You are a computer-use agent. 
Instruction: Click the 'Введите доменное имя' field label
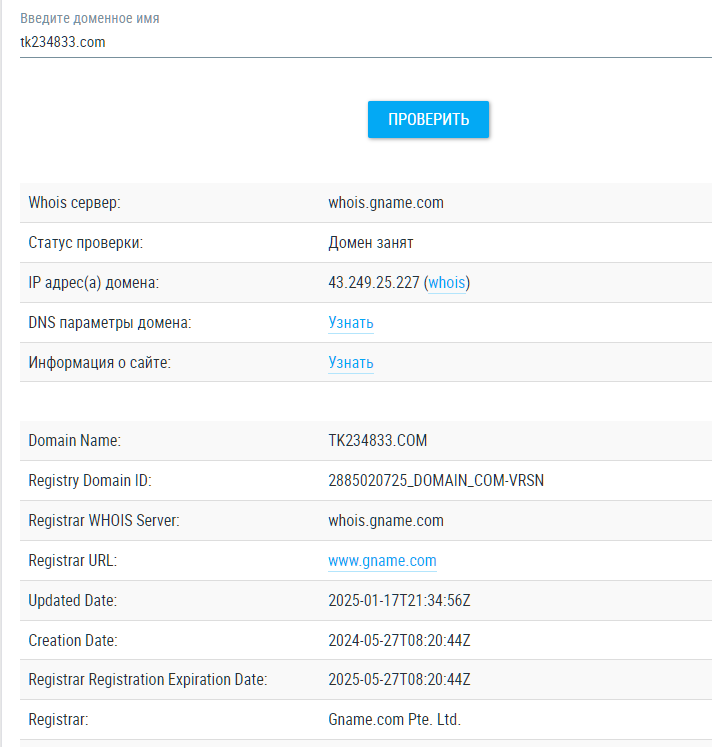coord(90,19)
